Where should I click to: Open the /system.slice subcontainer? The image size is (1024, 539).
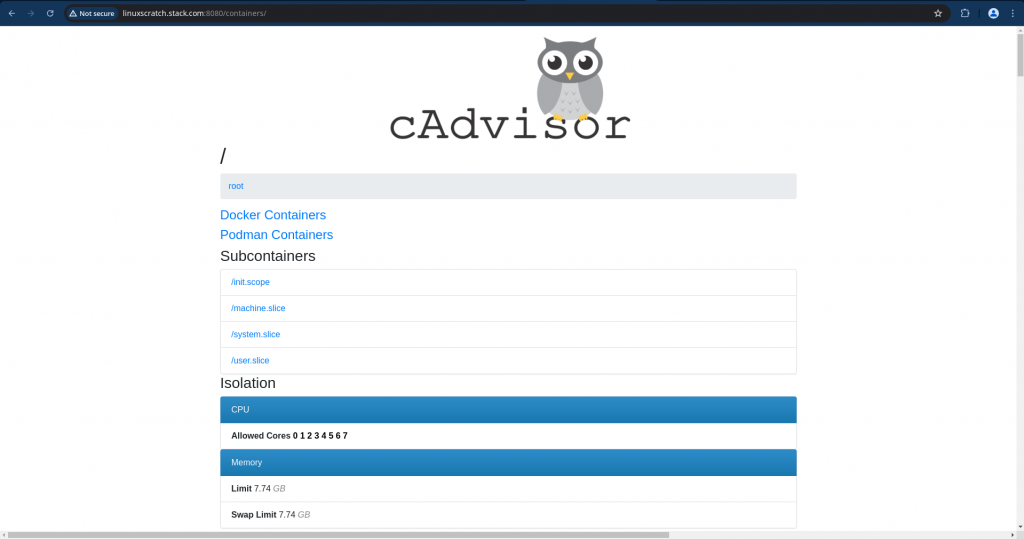[255, 334]
